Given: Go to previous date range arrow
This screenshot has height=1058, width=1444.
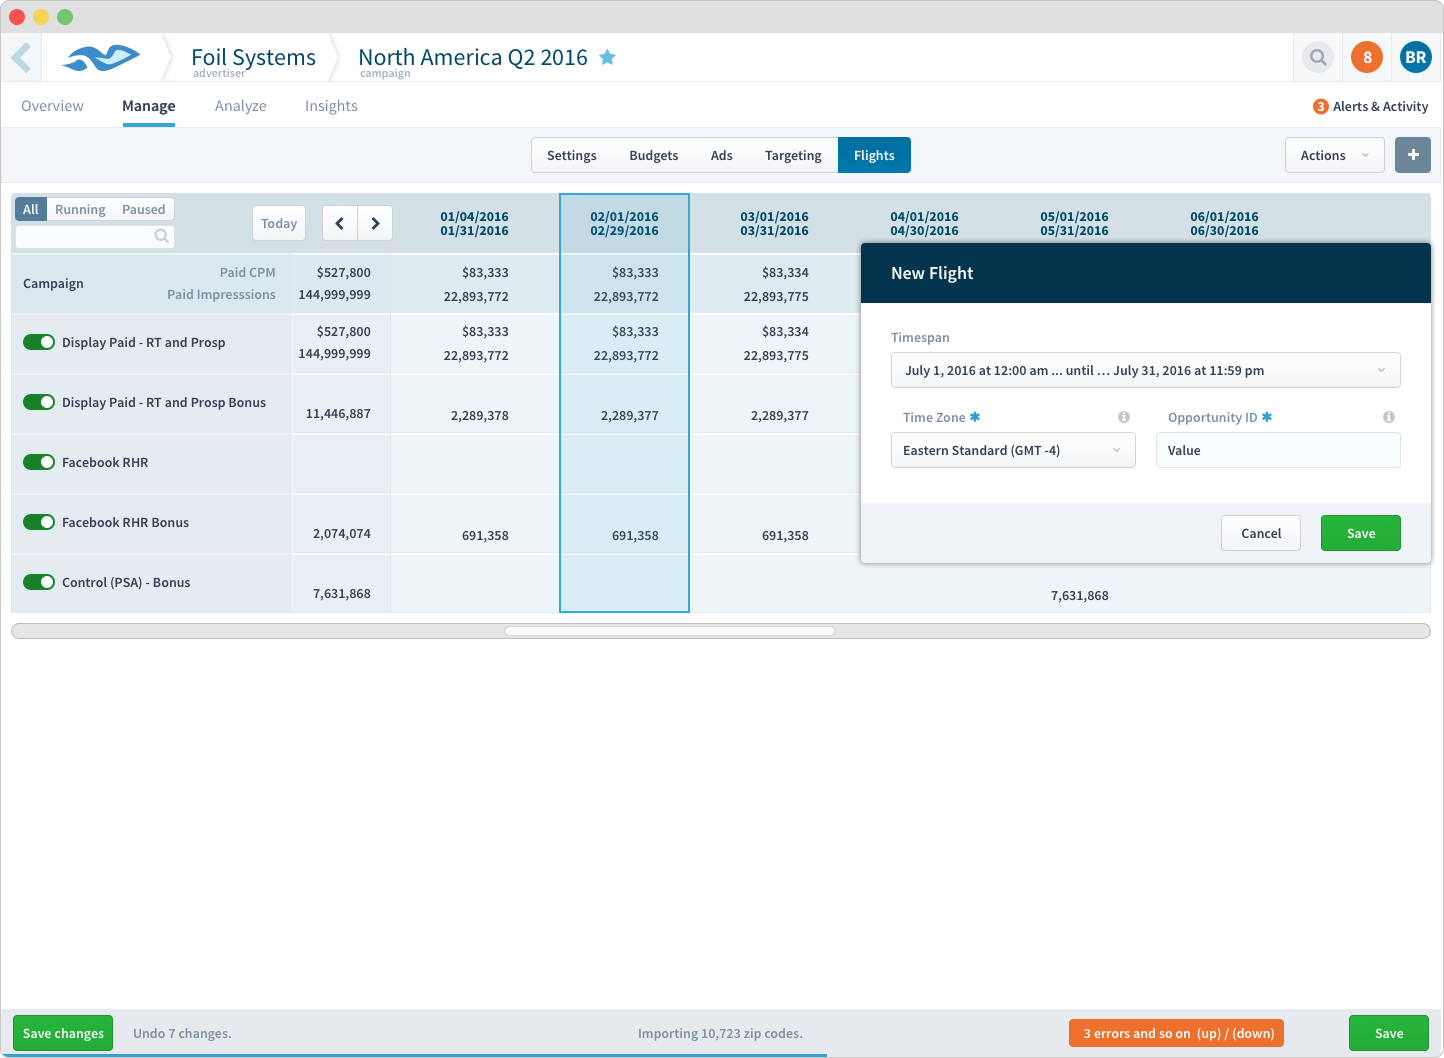Looking at the screenshot, I should coord(340,223).
